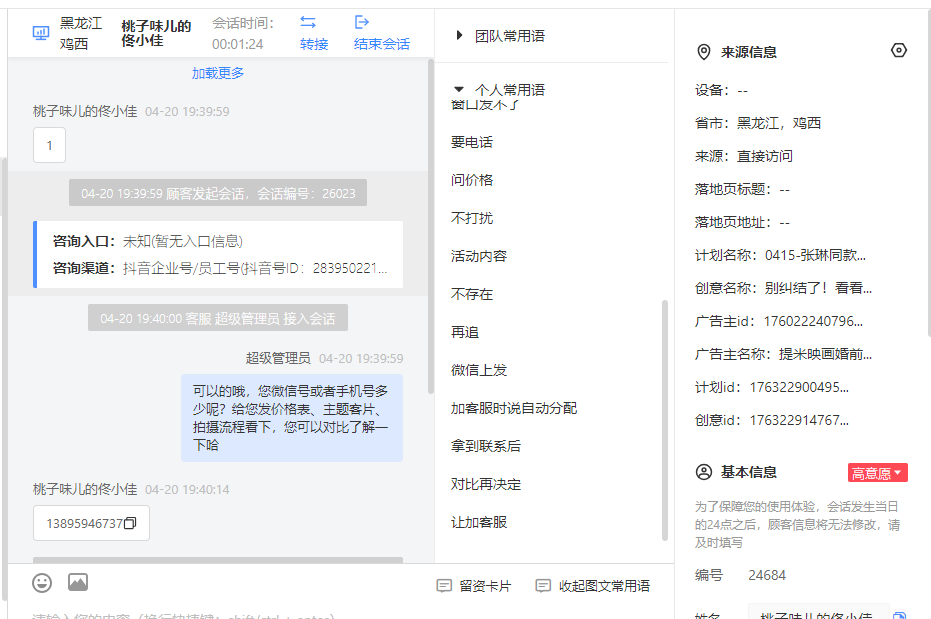Click the customer message bubble "1"
This screenshot has width=931, height=619.
click(49, 145)
